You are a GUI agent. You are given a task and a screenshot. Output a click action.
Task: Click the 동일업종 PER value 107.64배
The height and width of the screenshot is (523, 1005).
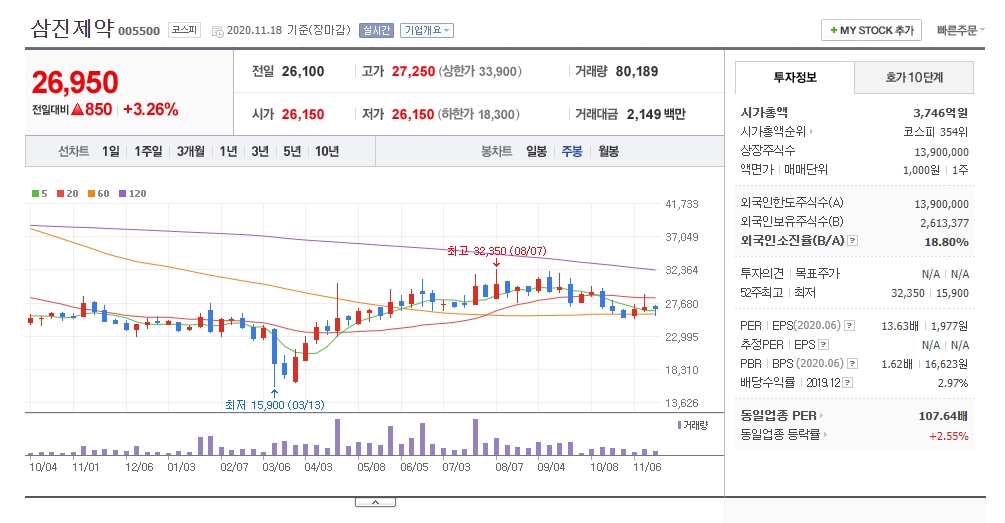(x=943, y=416)
